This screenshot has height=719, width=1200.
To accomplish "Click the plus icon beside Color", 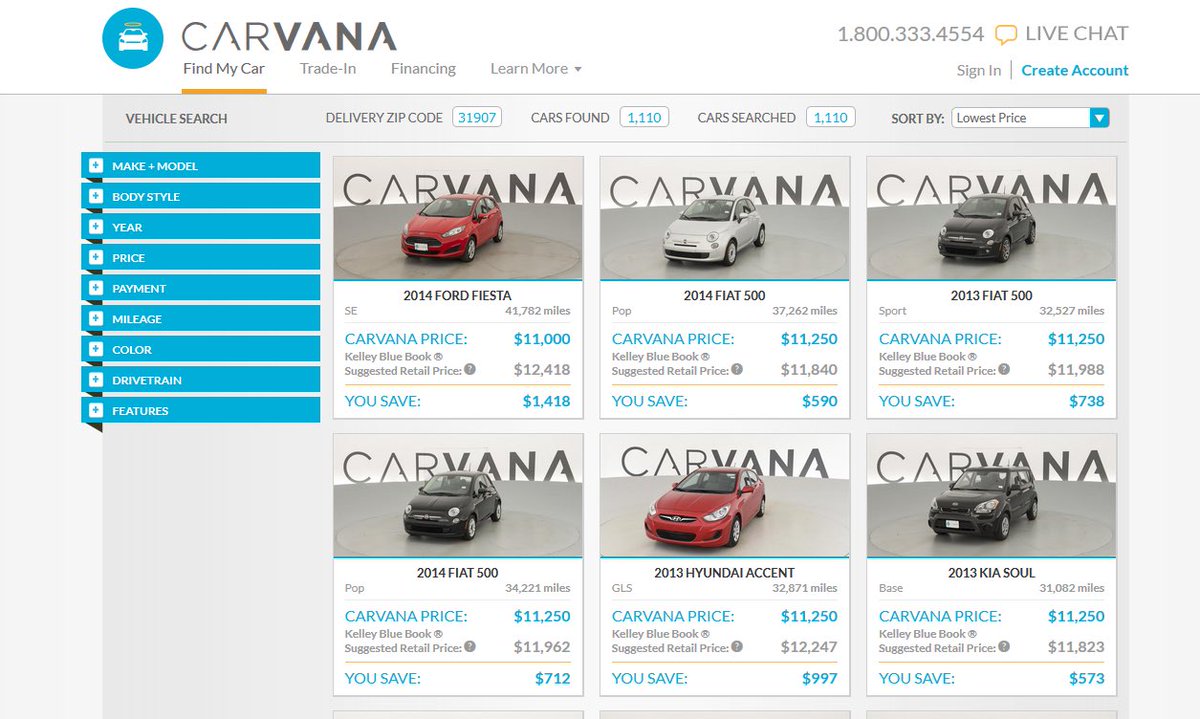I will 95,349.
